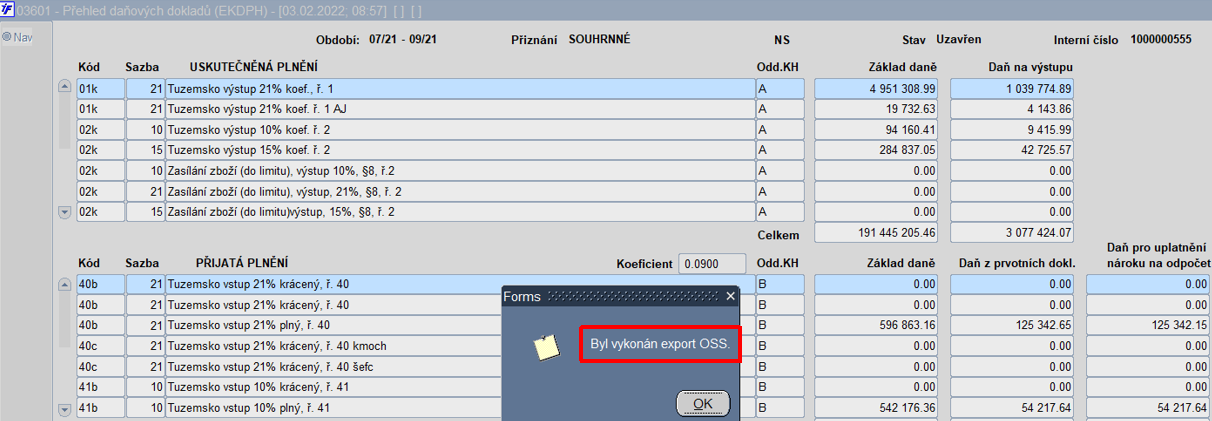Click the tax base value 542 176.36
The width and height of the screenshot is (1212, 421).
877,408
